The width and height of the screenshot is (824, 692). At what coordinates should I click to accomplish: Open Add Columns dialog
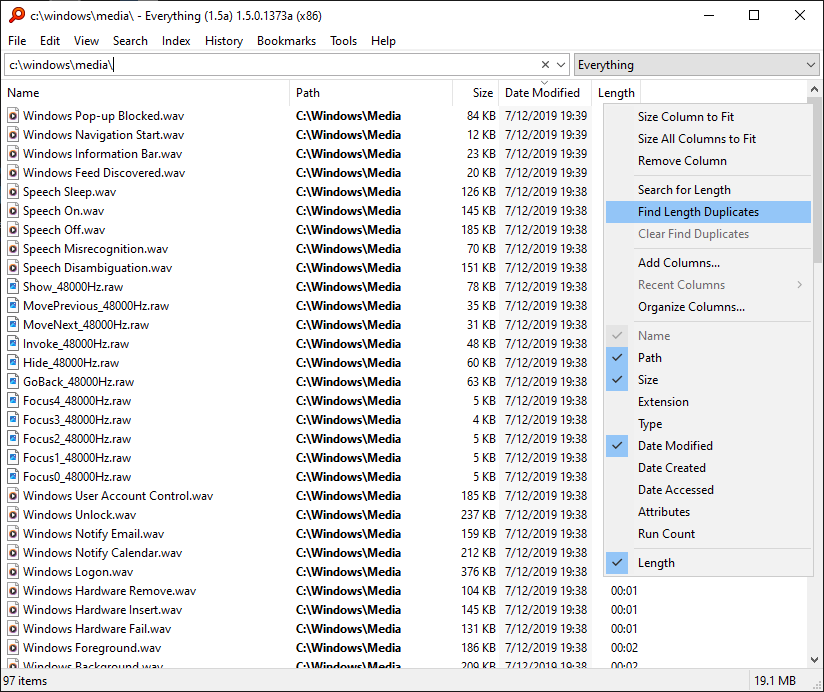tap(708, 263)
